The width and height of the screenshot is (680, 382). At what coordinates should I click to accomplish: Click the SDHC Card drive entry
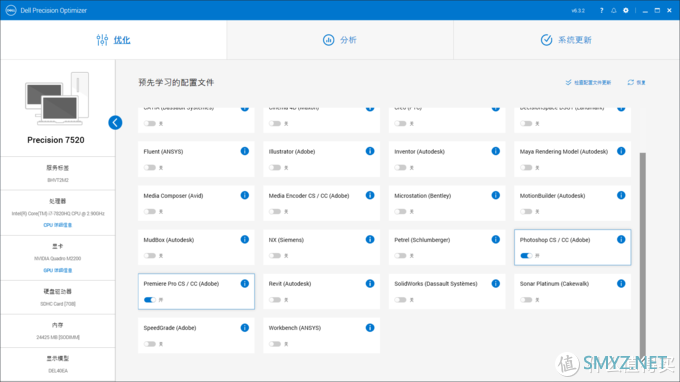point(58,304)
